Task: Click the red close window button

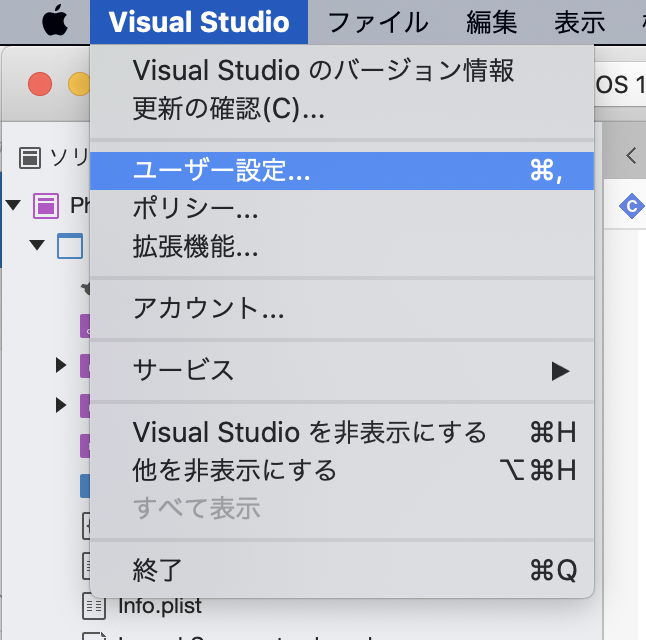Action: pyautogui.click(x=40, y=84)
